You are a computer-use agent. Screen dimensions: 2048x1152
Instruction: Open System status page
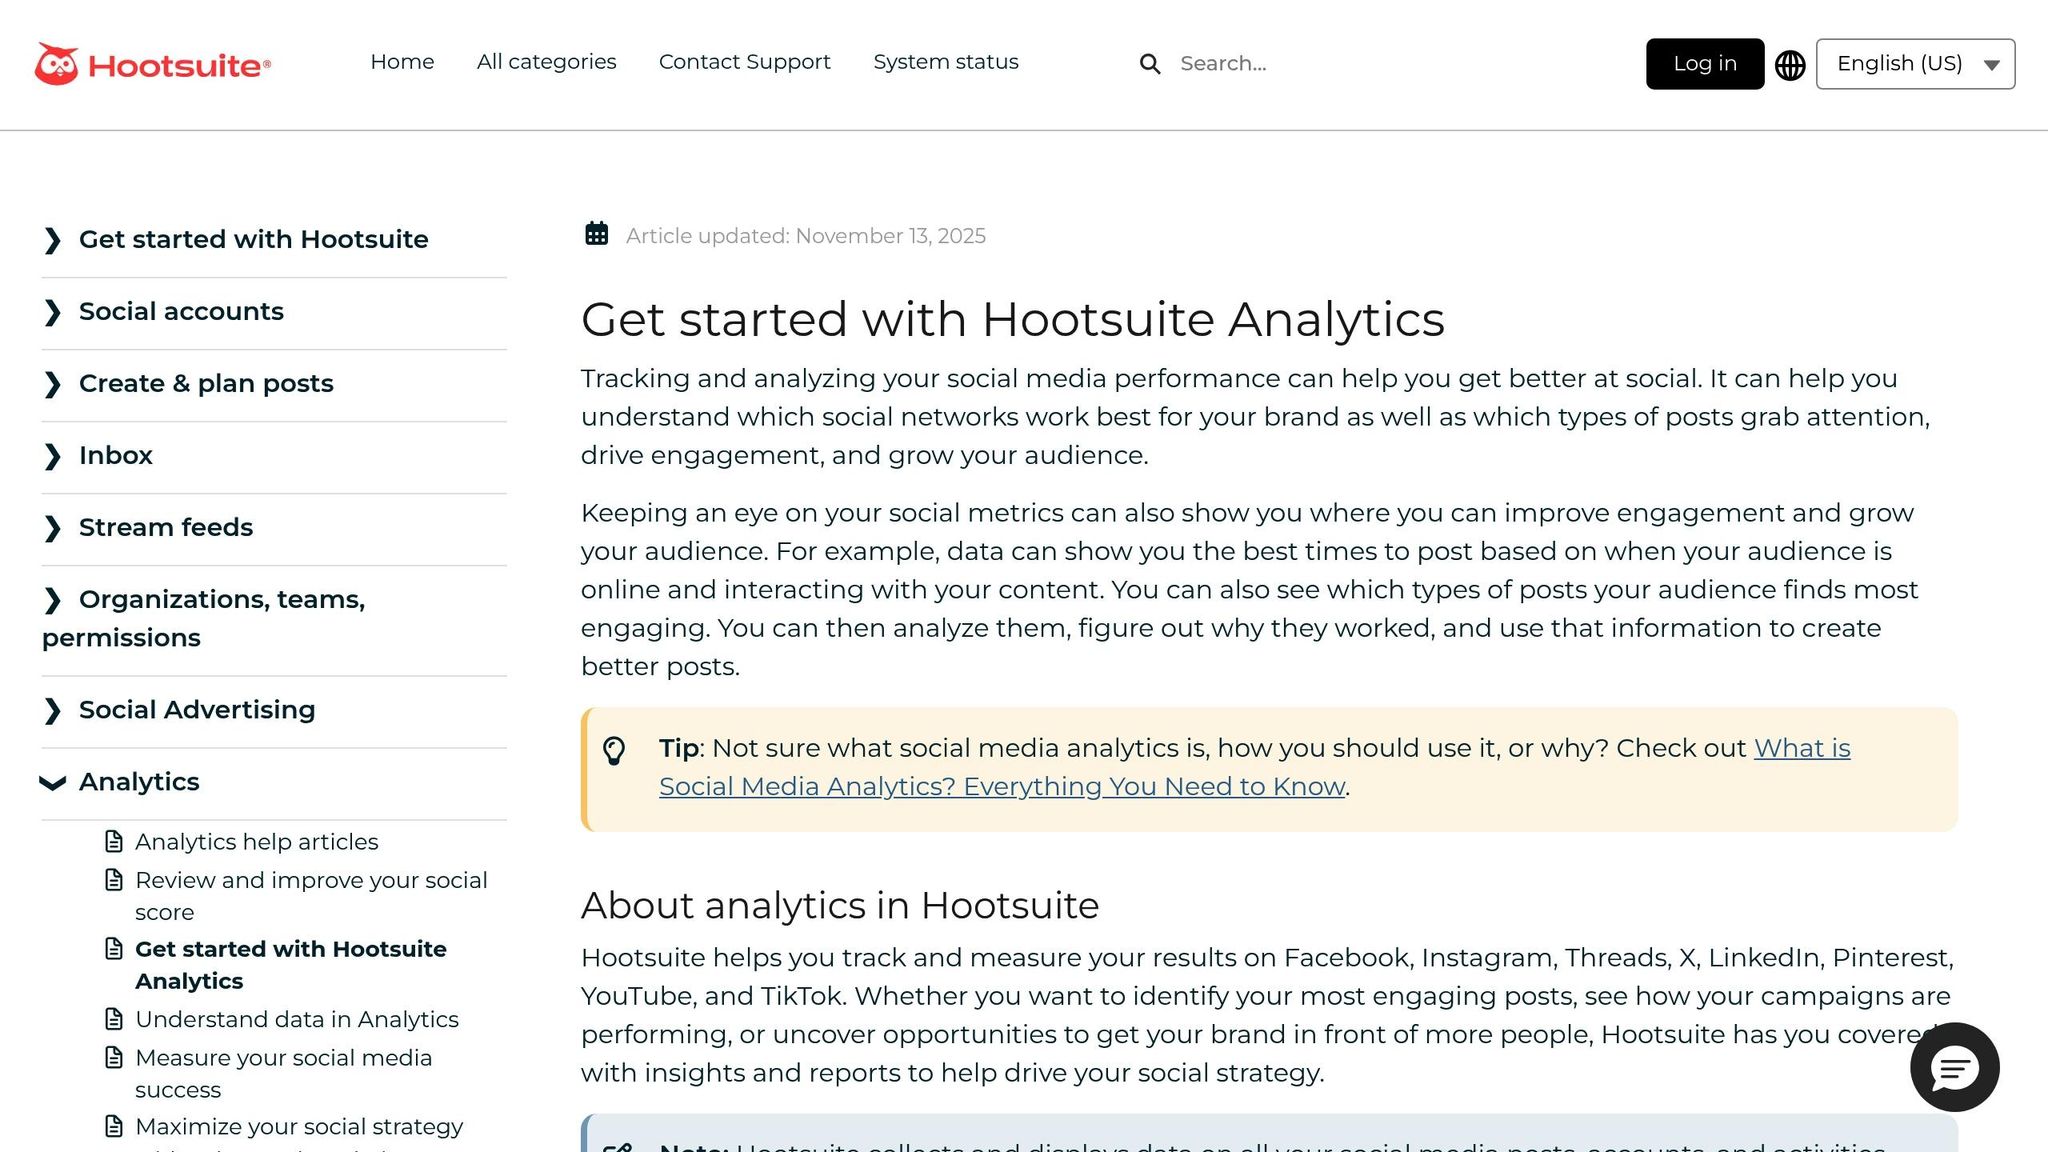click(945, 62)
